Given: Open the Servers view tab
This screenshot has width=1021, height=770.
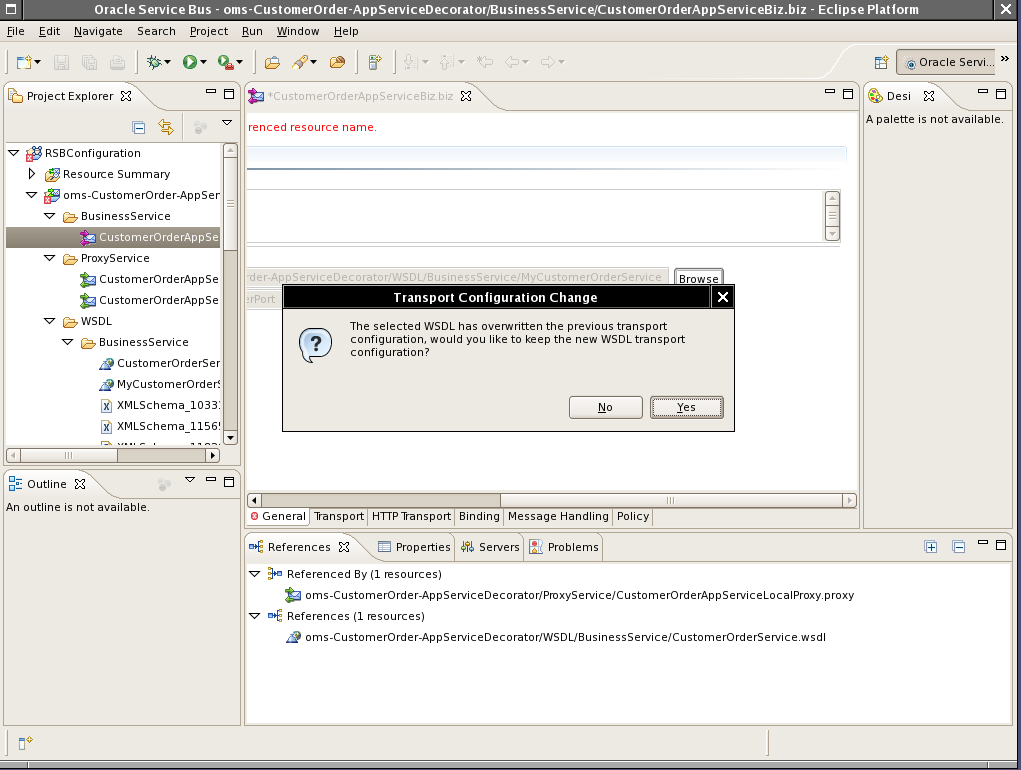Looking at the screenshot, I should [x=490, y=547].
